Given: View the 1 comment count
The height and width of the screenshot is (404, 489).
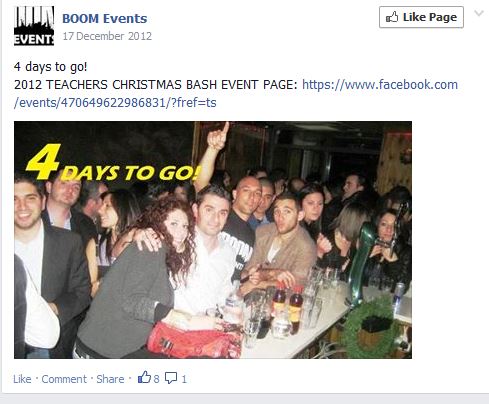Looking at the screenshot, I should click(184, 379).
